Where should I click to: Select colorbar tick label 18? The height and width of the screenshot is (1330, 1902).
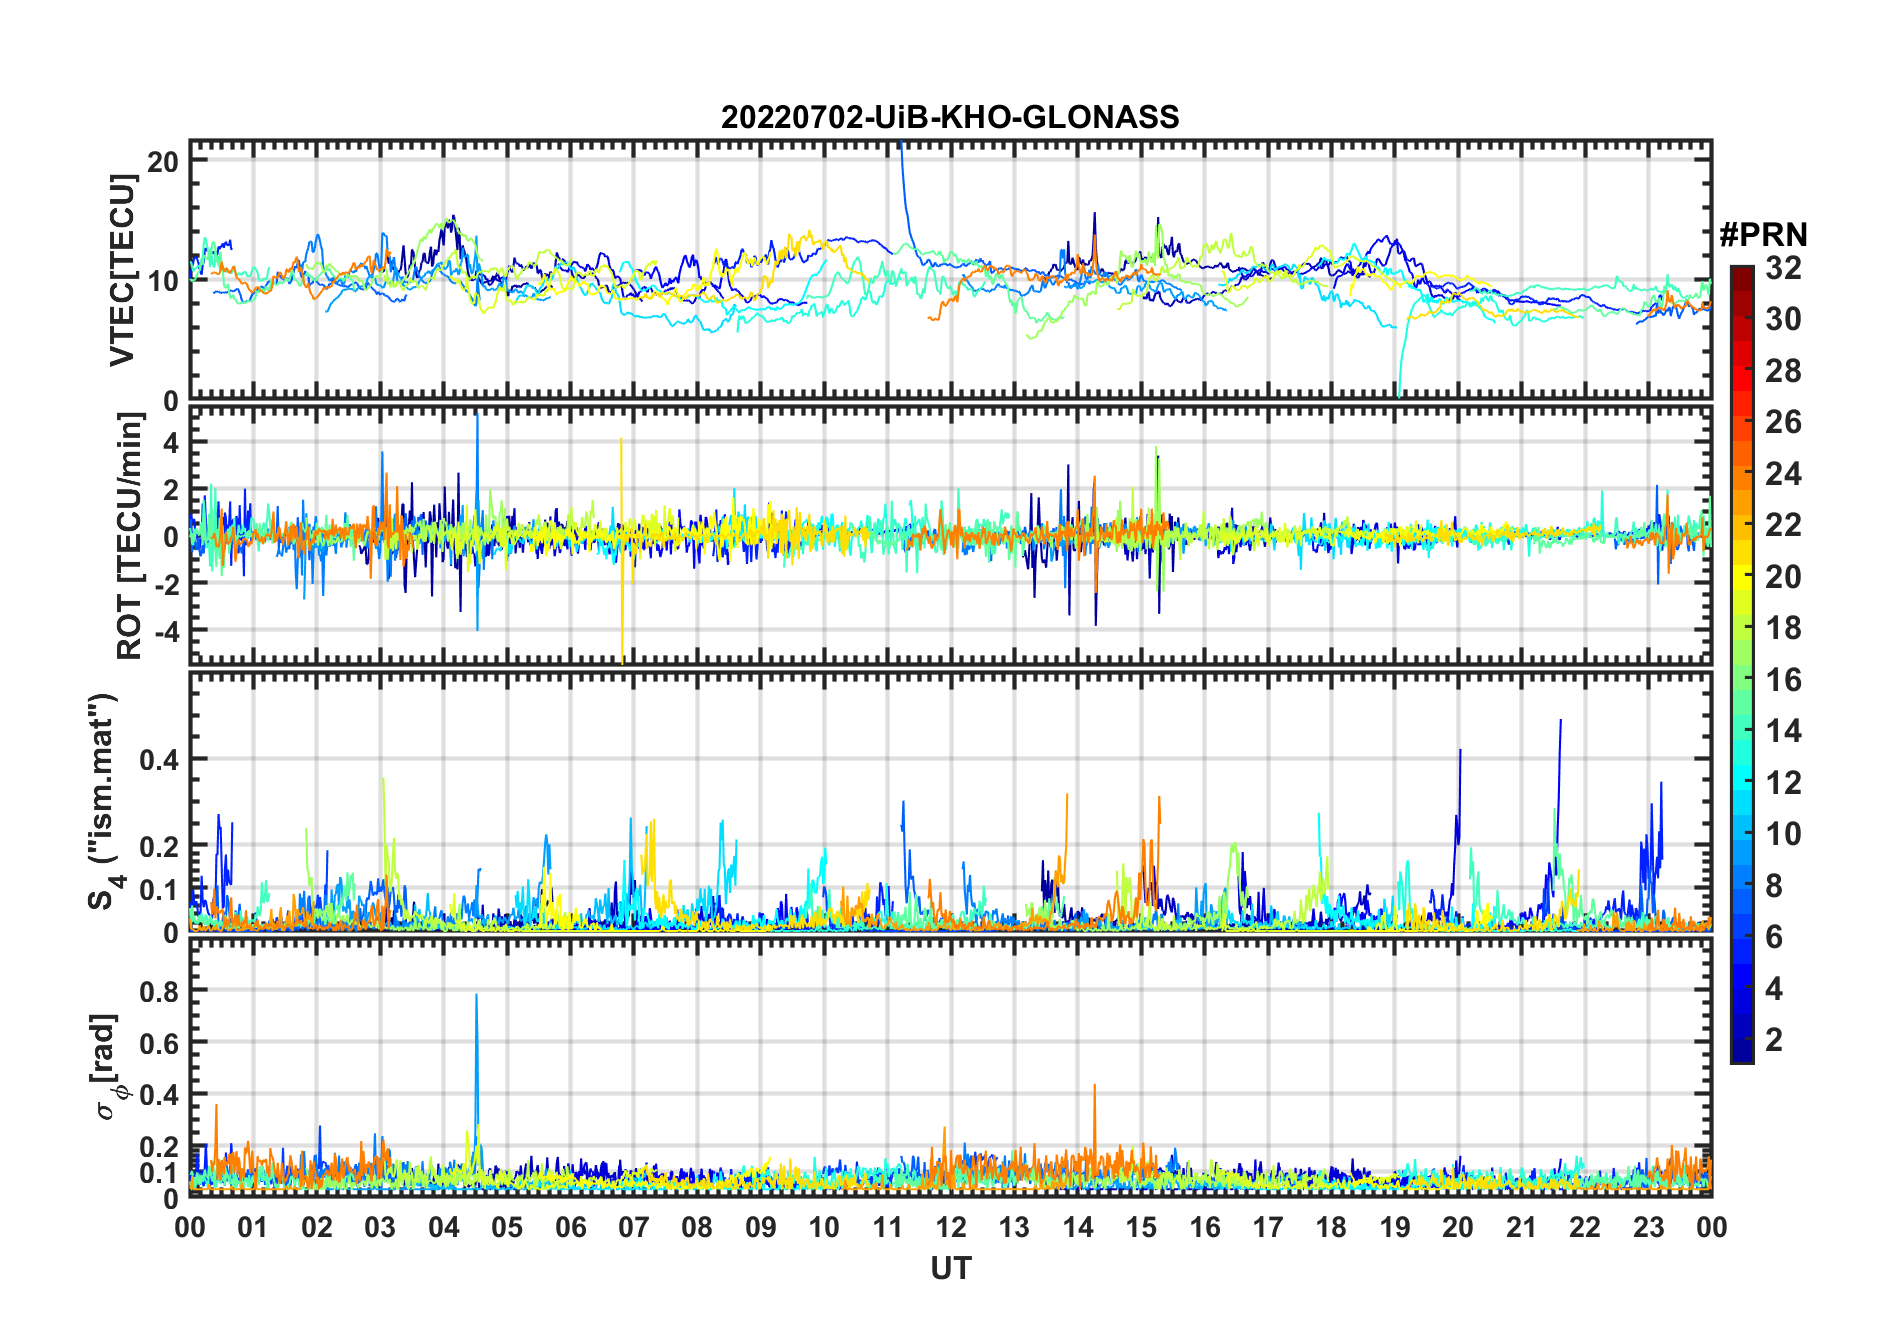1783,628
